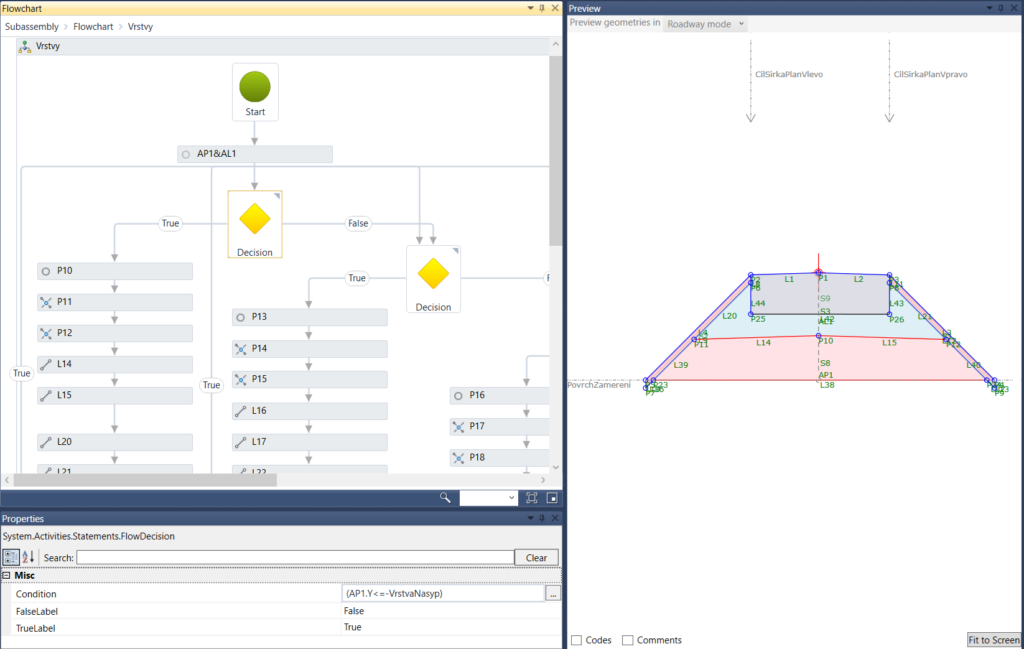The height and width of the screenshot is (649, 1024).
Task: Click CilSirkaPlanVpravo target label in preview
Action: tap(931, 74)
